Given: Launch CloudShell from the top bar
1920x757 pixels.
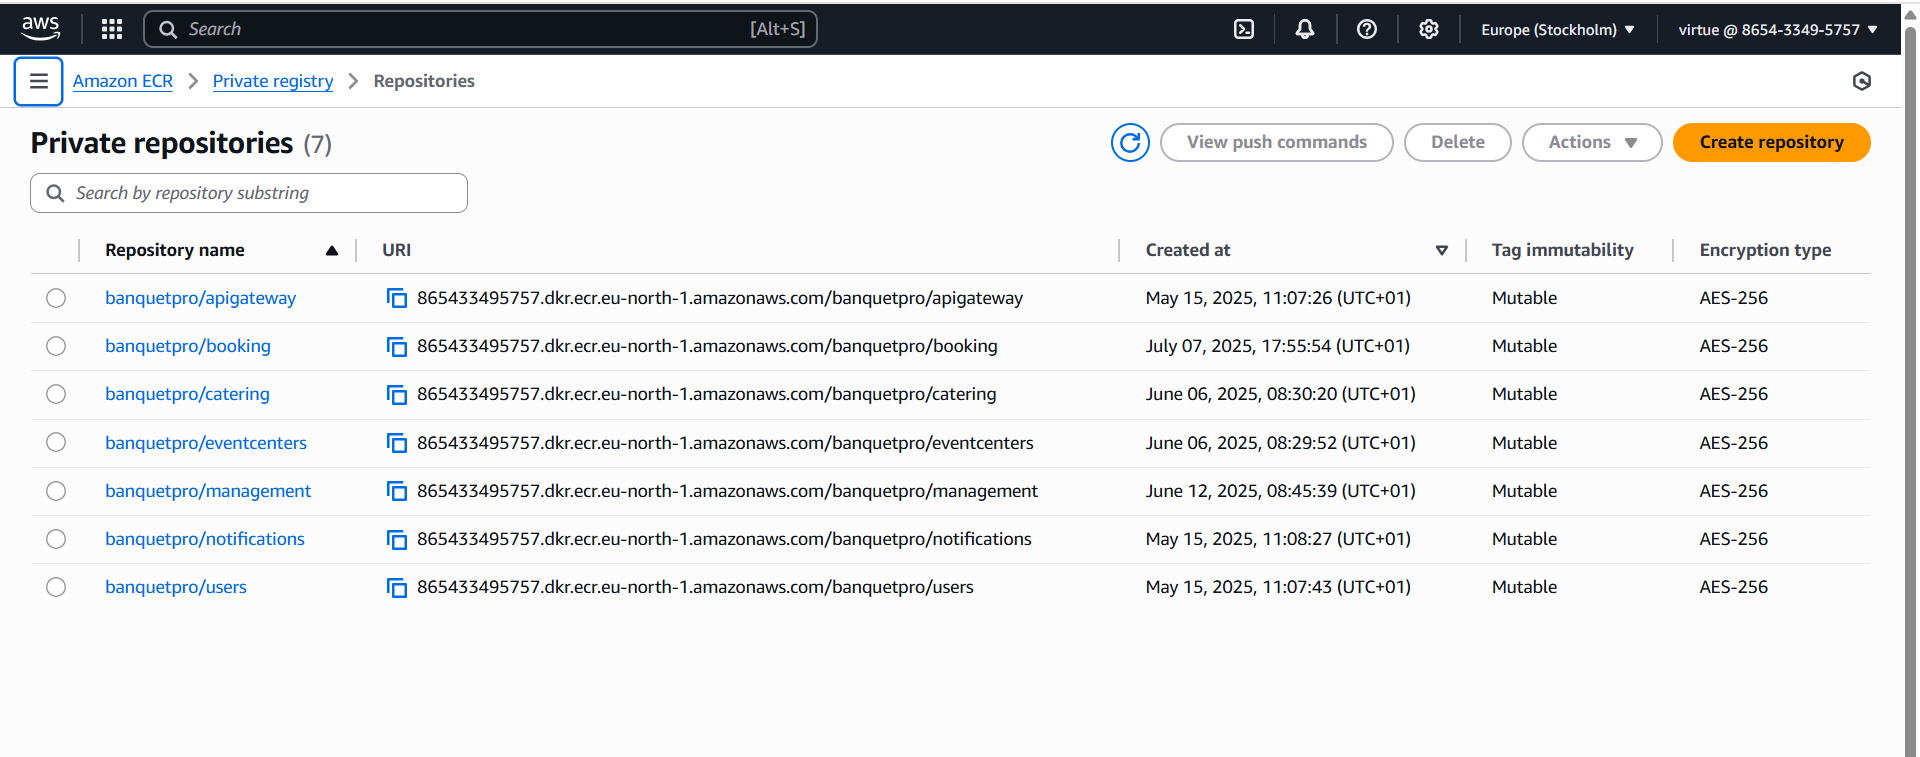Looking at the screenshot, I should pyautogui.click(x=1243, y=29).
